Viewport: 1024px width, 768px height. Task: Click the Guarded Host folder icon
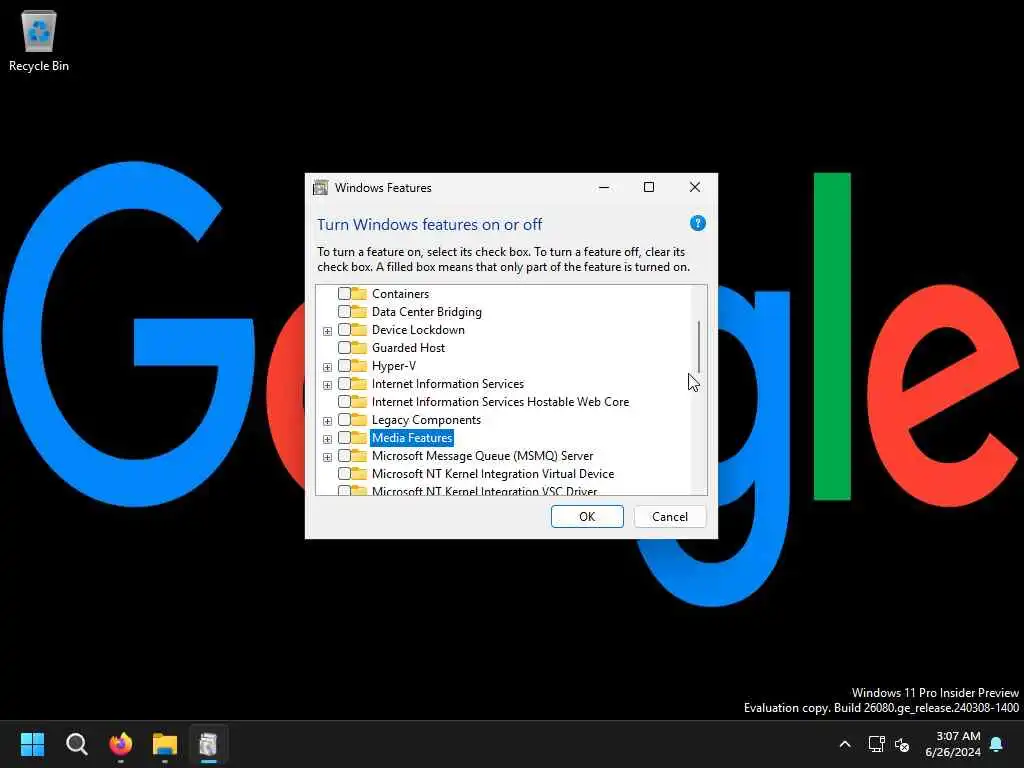tap(359, 347)
